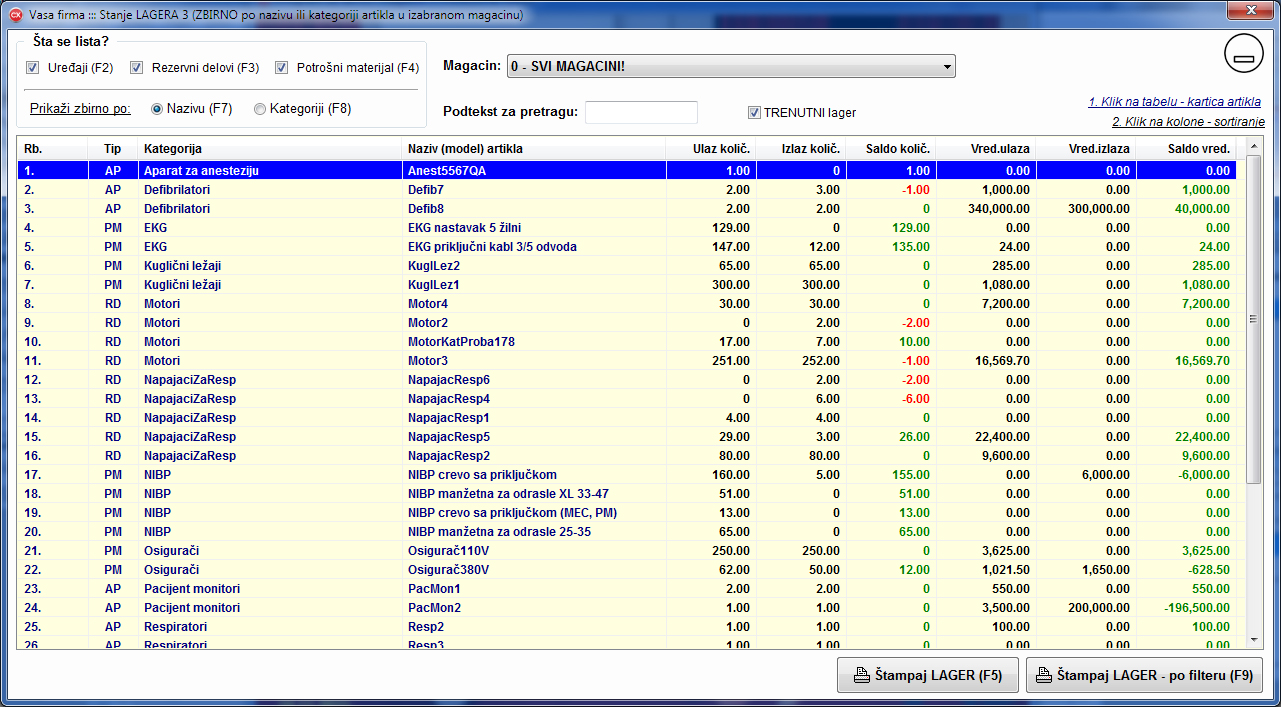Select the NapajacResp5 row
Viewport: 1281px width, 707px height.
(x=627, y=437)
